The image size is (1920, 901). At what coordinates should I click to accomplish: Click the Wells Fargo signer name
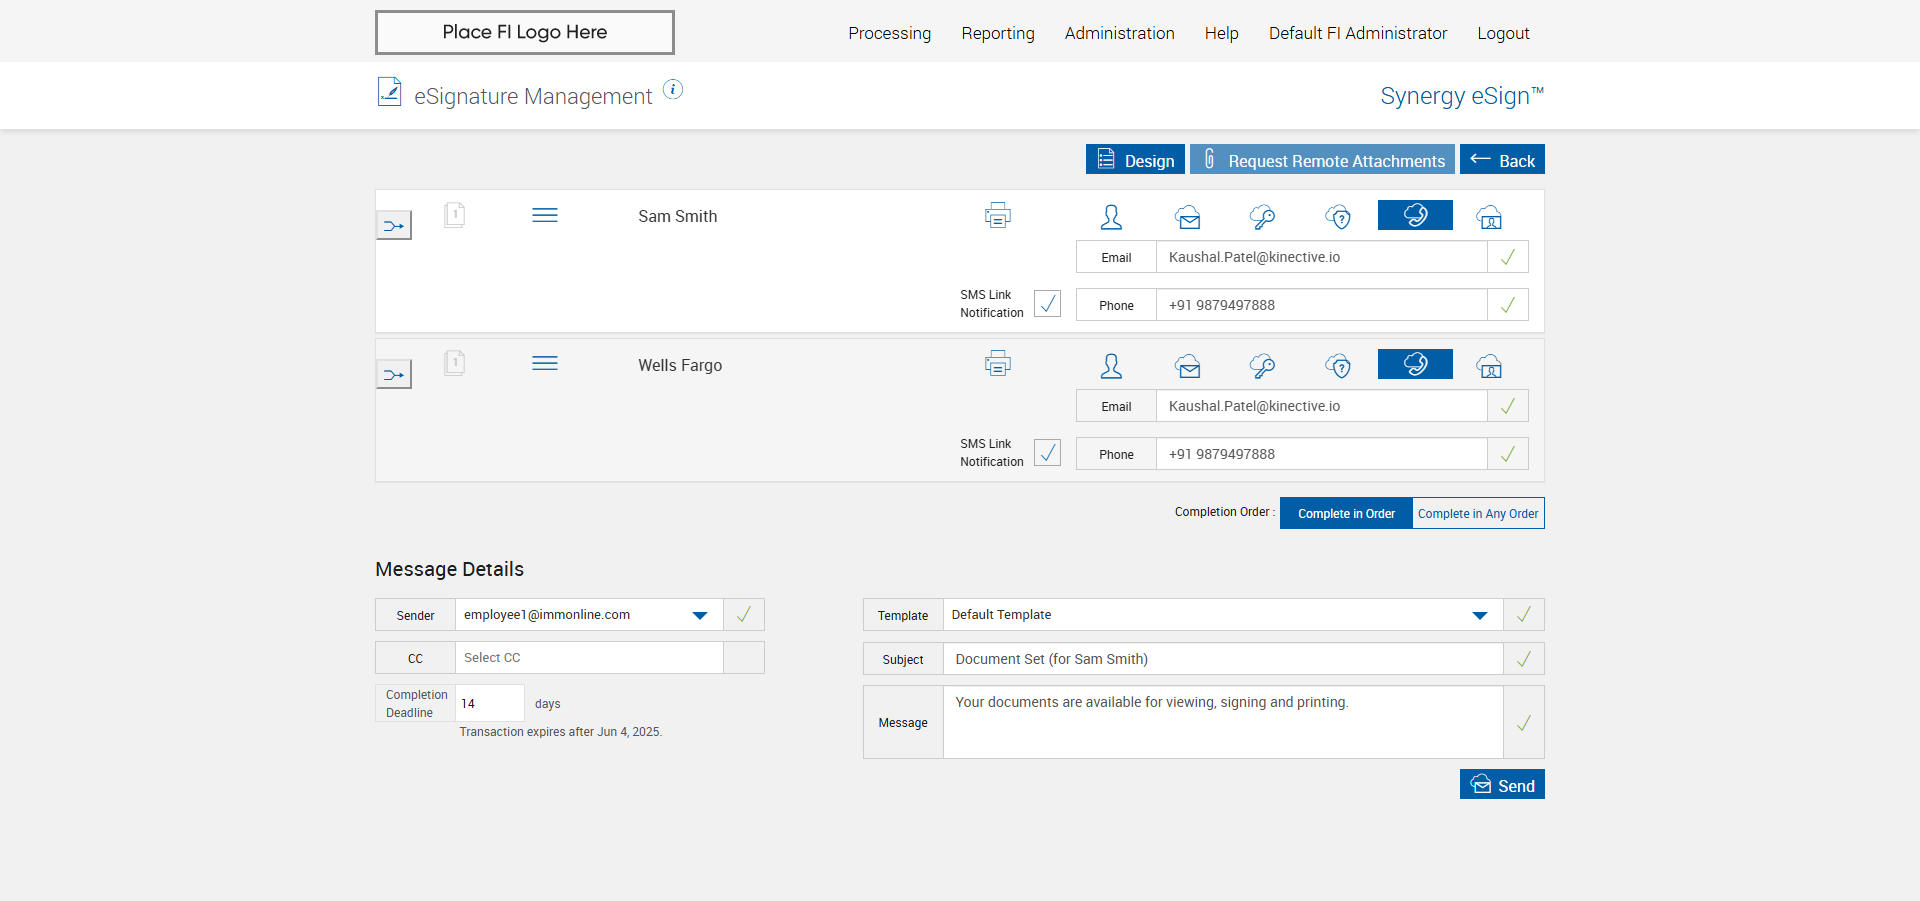tap(680, 365)
